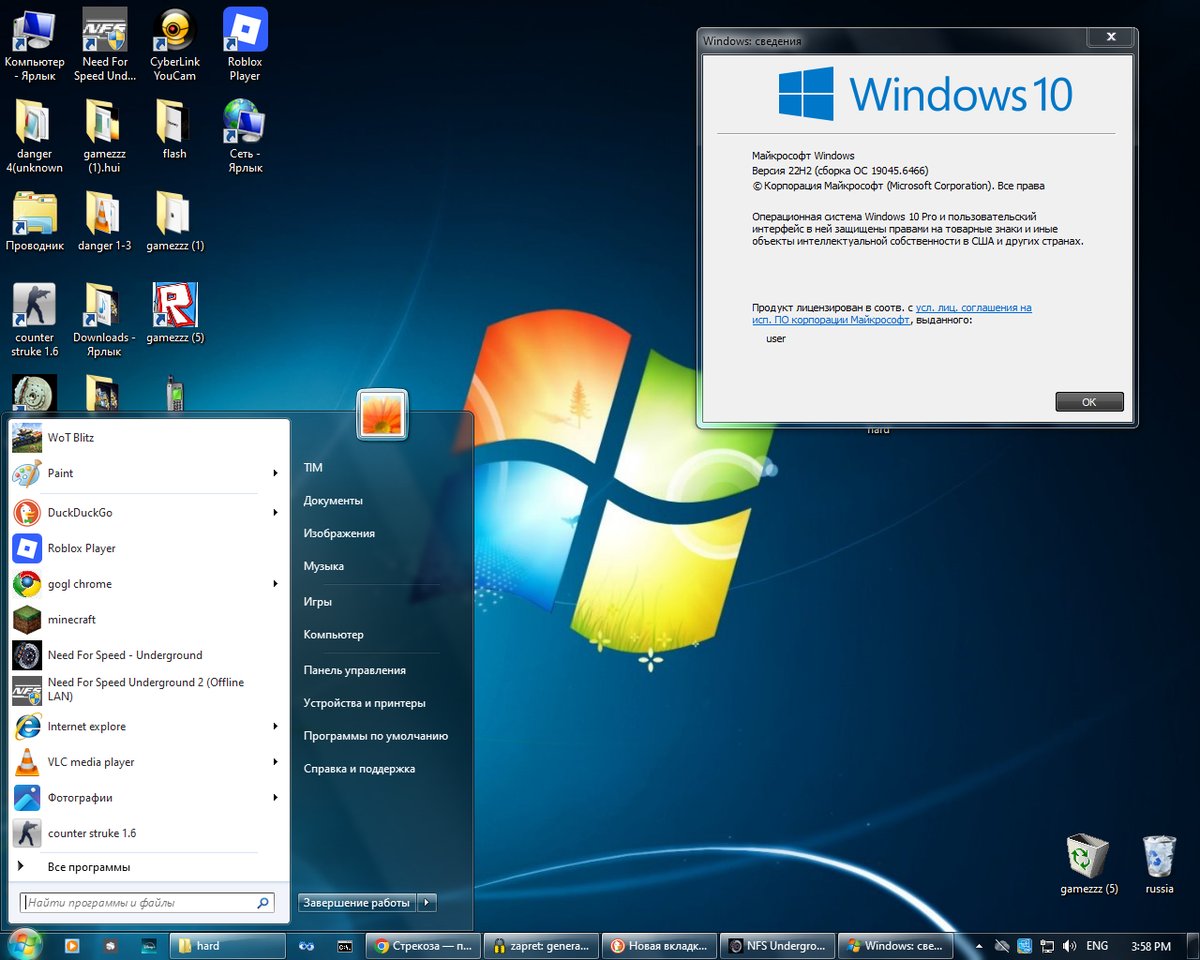The image size is (1200, 960).
Task: Select the Проводник desktop icon
Action: pos(34,221)
